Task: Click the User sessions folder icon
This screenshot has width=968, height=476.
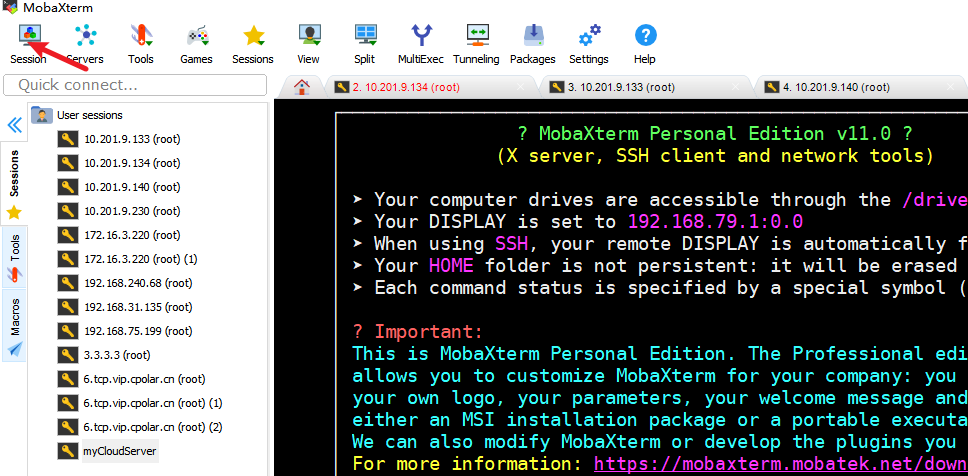Action: (x=41, y=115)
